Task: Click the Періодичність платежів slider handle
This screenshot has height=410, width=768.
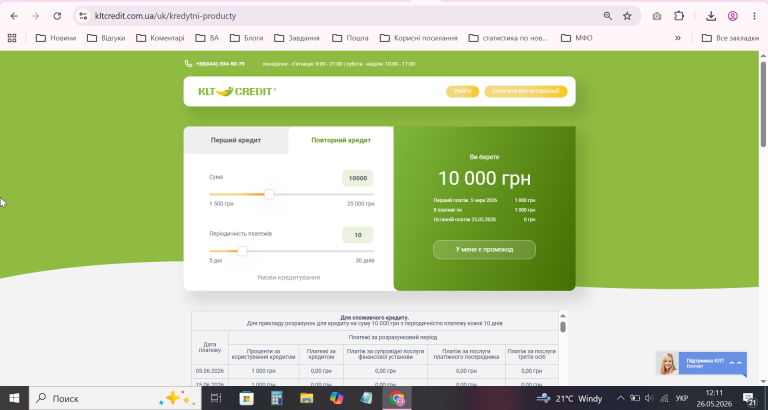Action: click(x=242, y=251)
